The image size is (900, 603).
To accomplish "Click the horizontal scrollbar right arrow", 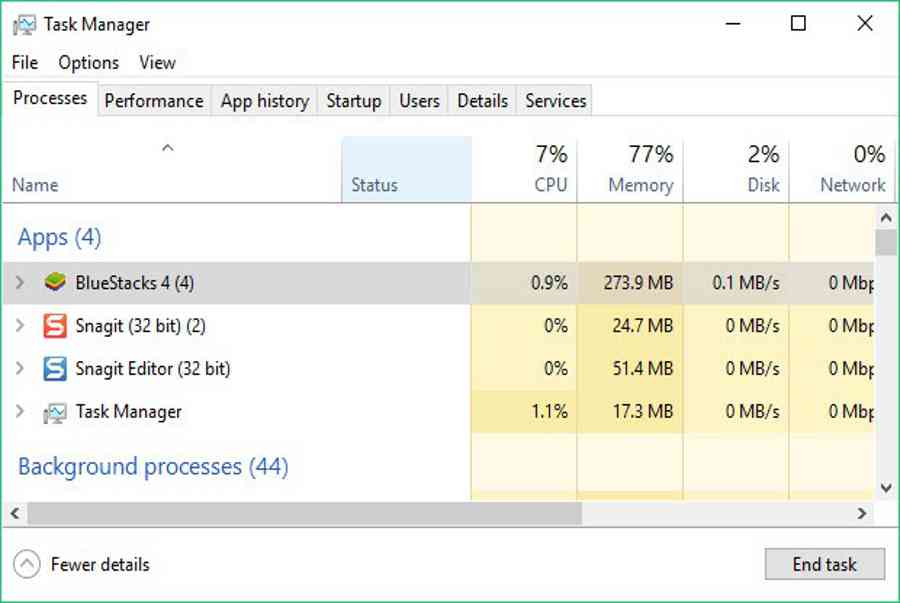I will coord(862,513).
